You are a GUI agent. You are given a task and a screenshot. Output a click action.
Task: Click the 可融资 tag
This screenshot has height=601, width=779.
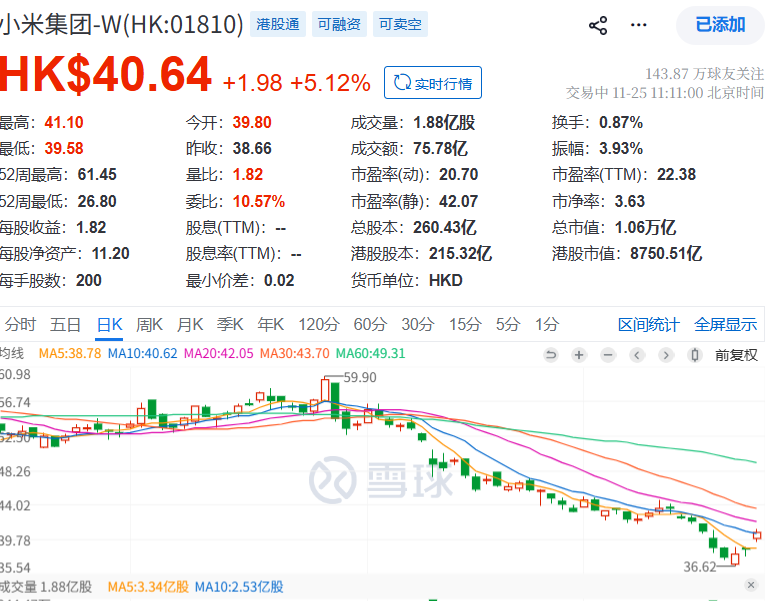339,24
